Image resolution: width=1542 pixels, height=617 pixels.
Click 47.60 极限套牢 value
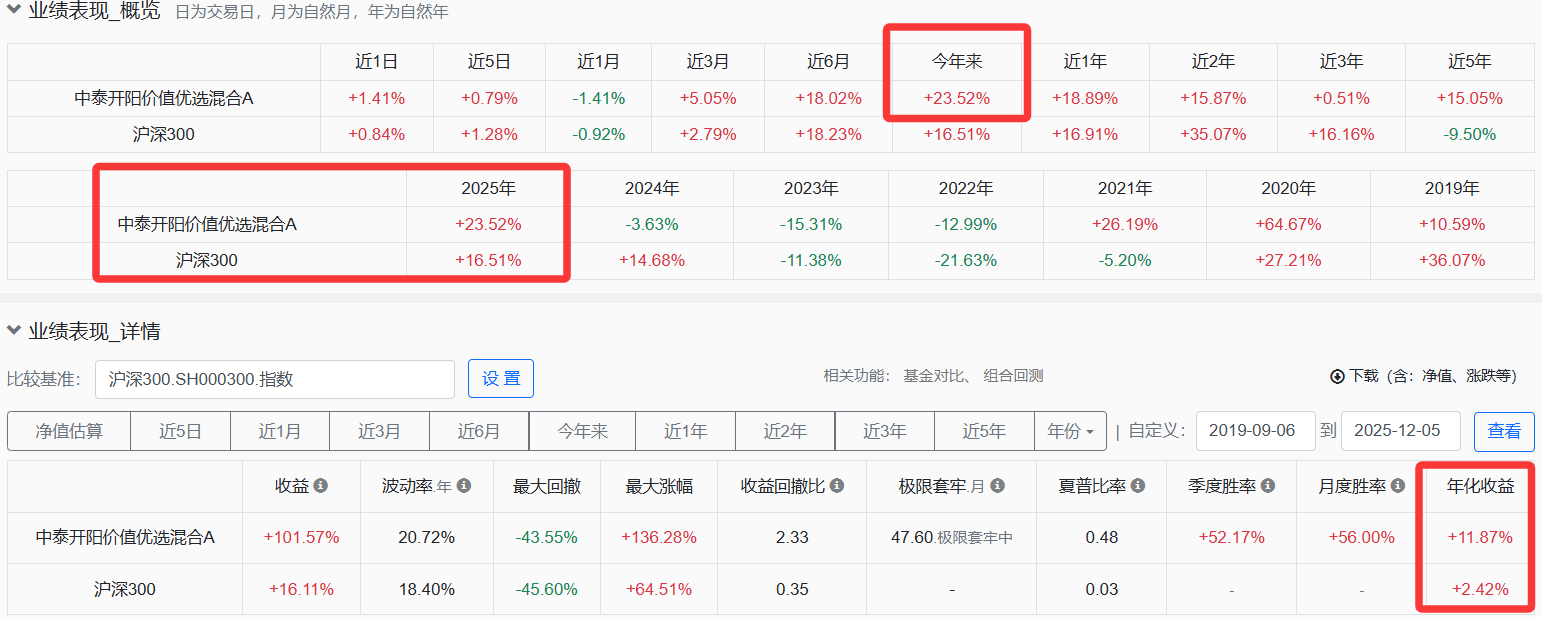pyautogui.click(x=911, y=537)
